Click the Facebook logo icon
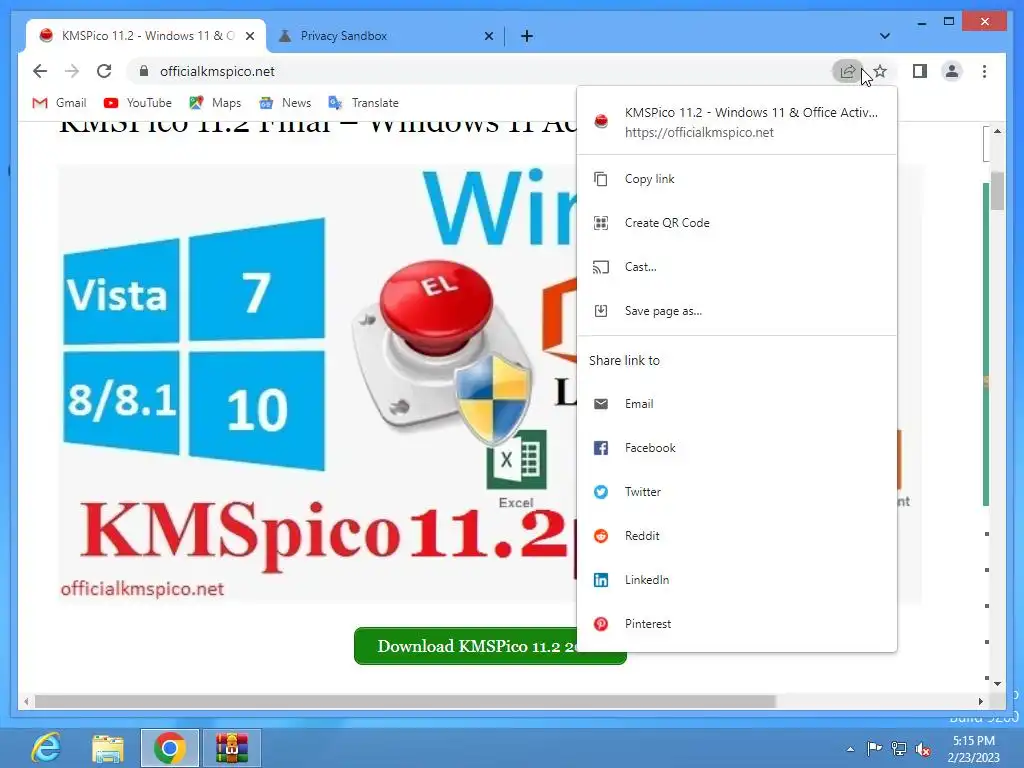 tap(601, 448)
